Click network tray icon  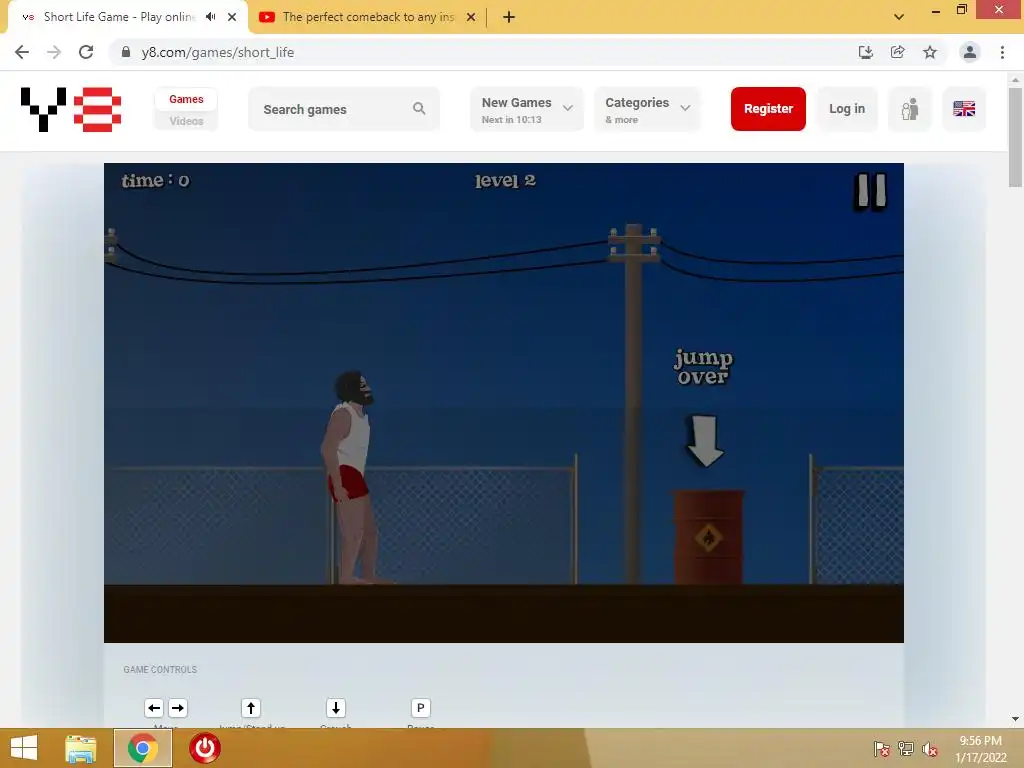click(x=906, y=749)
